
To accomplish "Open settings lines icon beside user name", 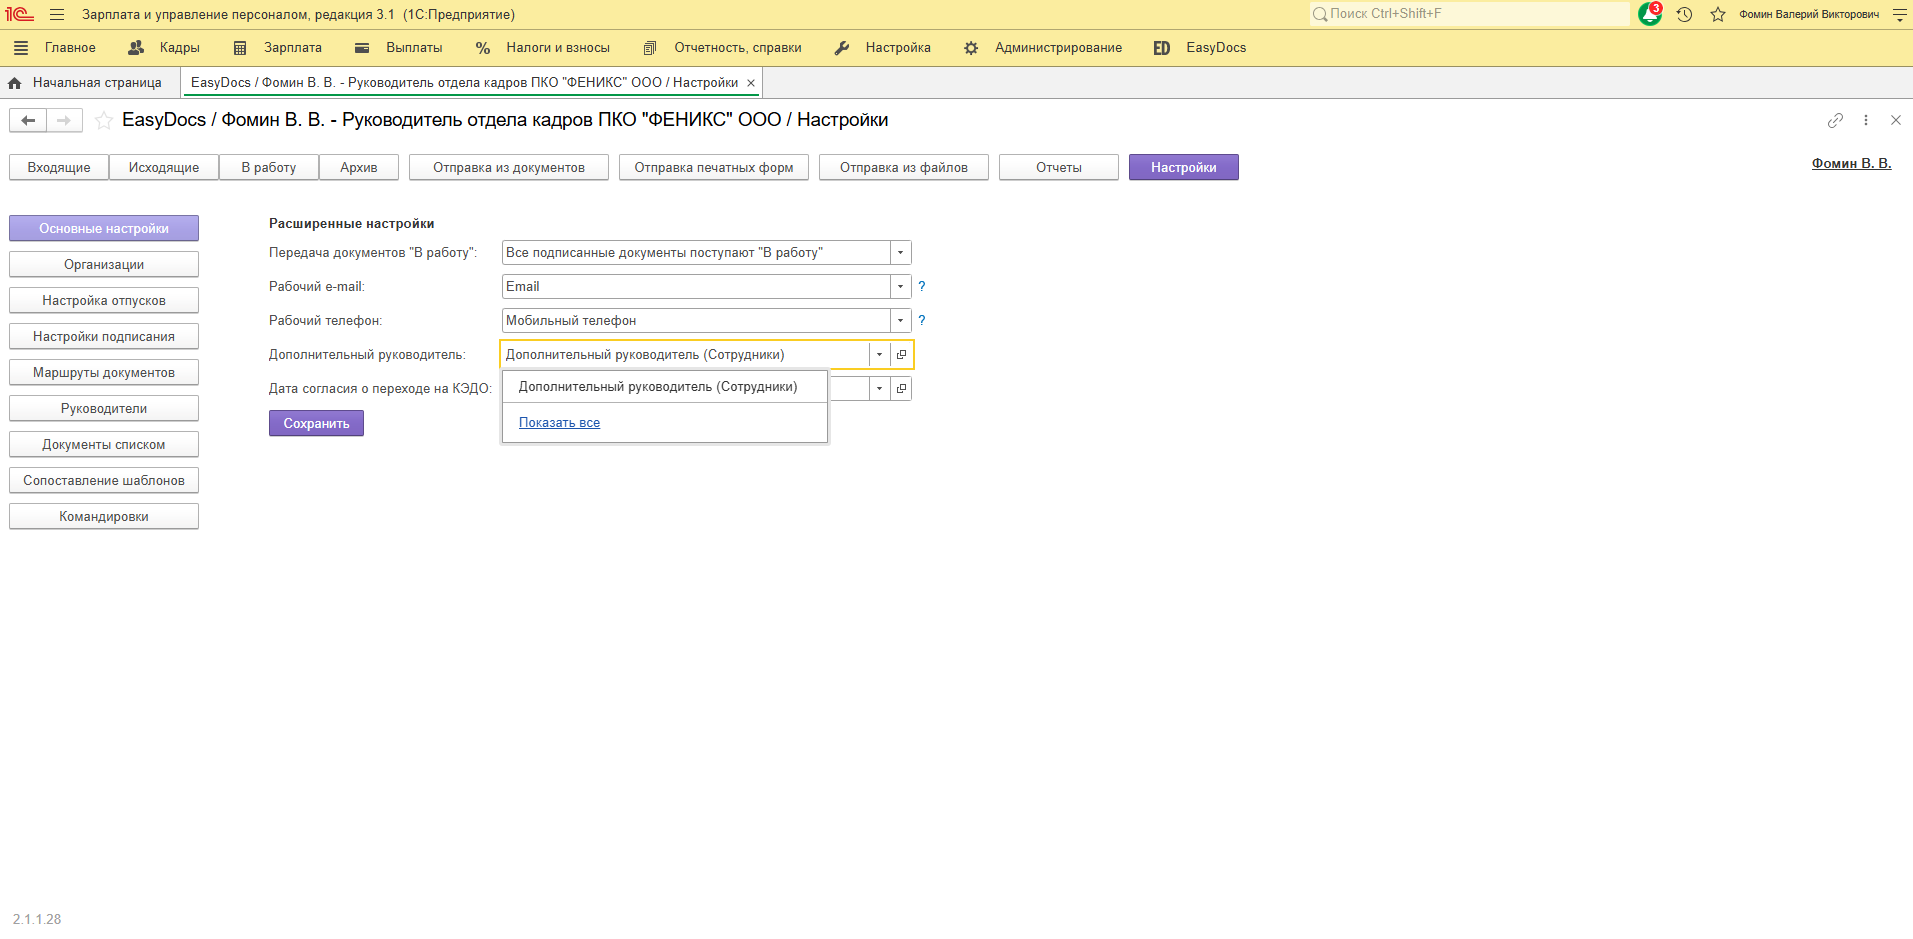I will [1900, 14].
